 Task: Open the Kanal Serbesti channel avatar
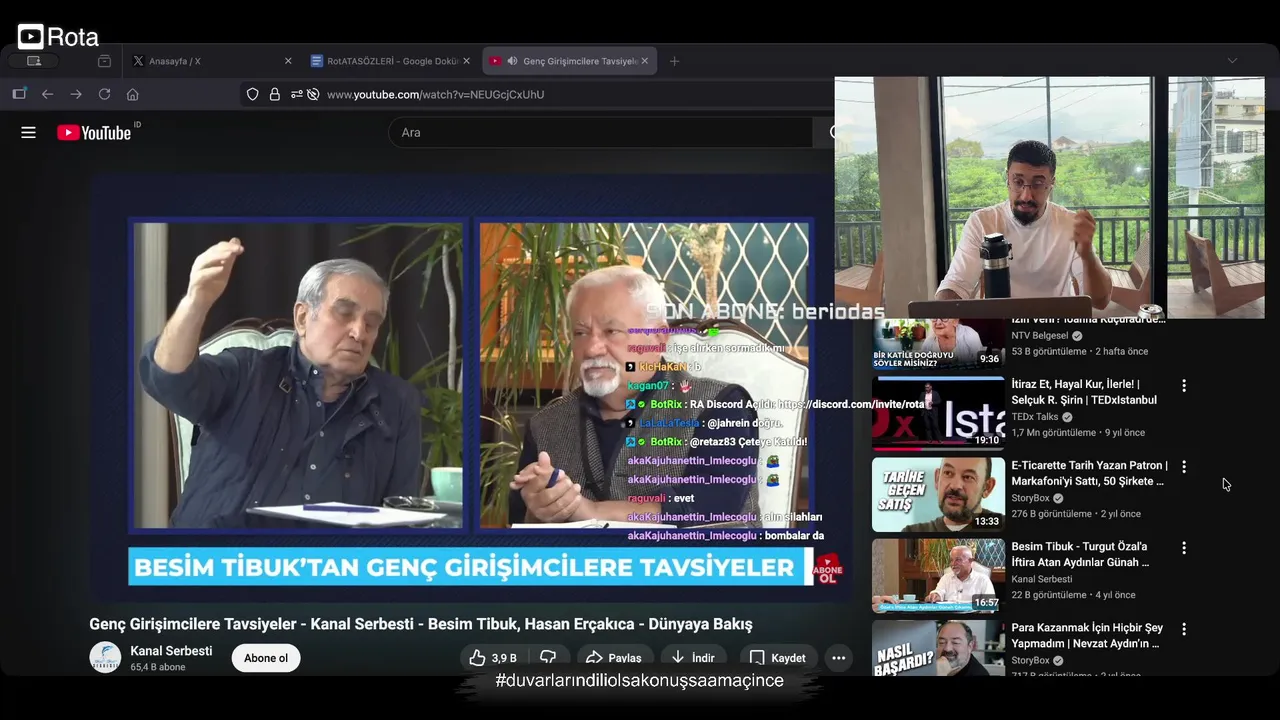point(105,657)
